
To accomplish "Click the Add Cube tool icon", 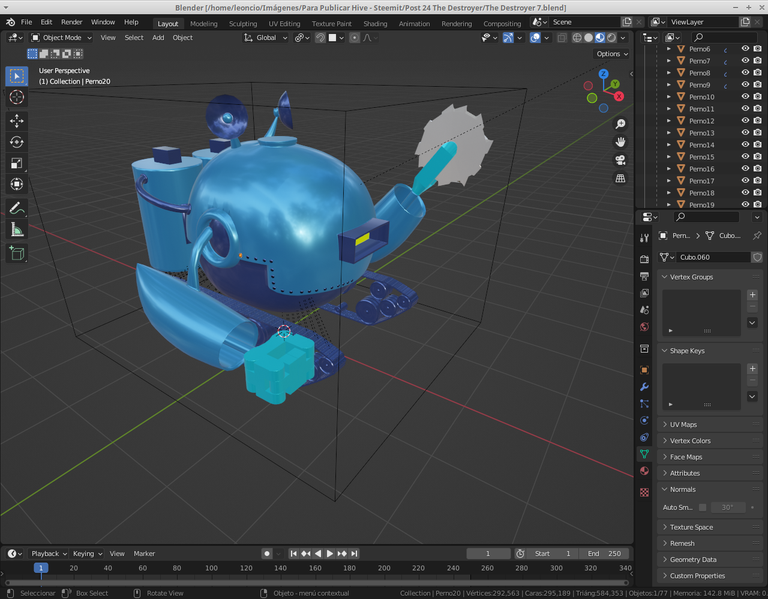I will coord(17,254).
